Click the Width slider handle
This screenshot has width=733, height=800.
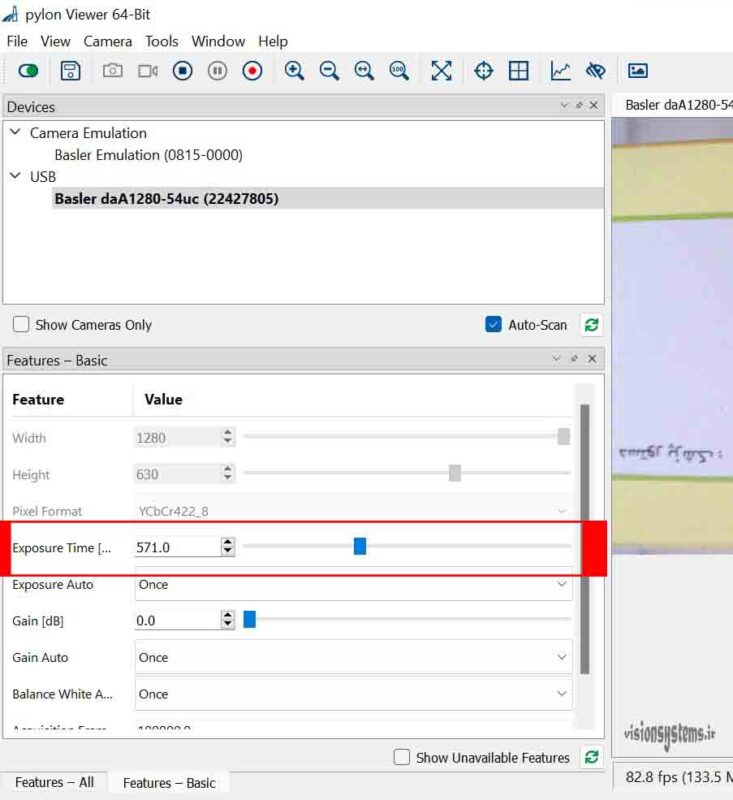pyautogui.click(x=564, y=436)
